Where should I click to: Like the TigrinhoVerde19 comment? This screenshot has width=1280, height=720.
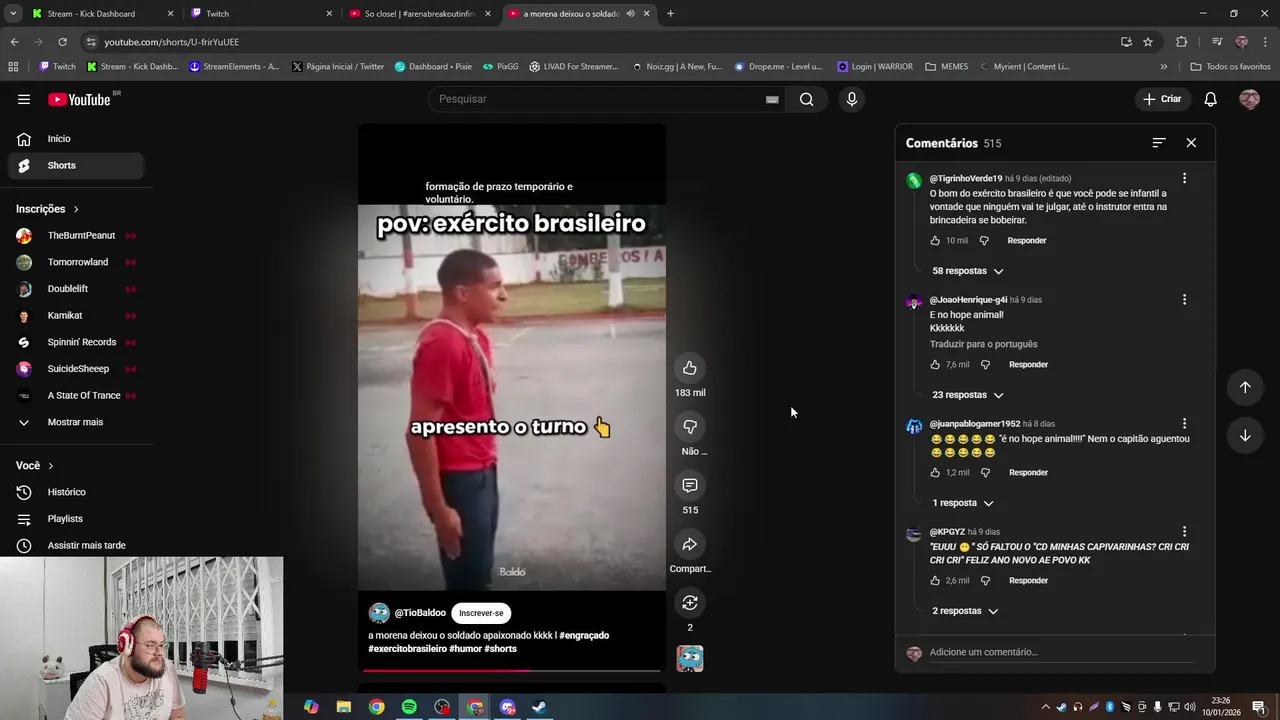935,241
